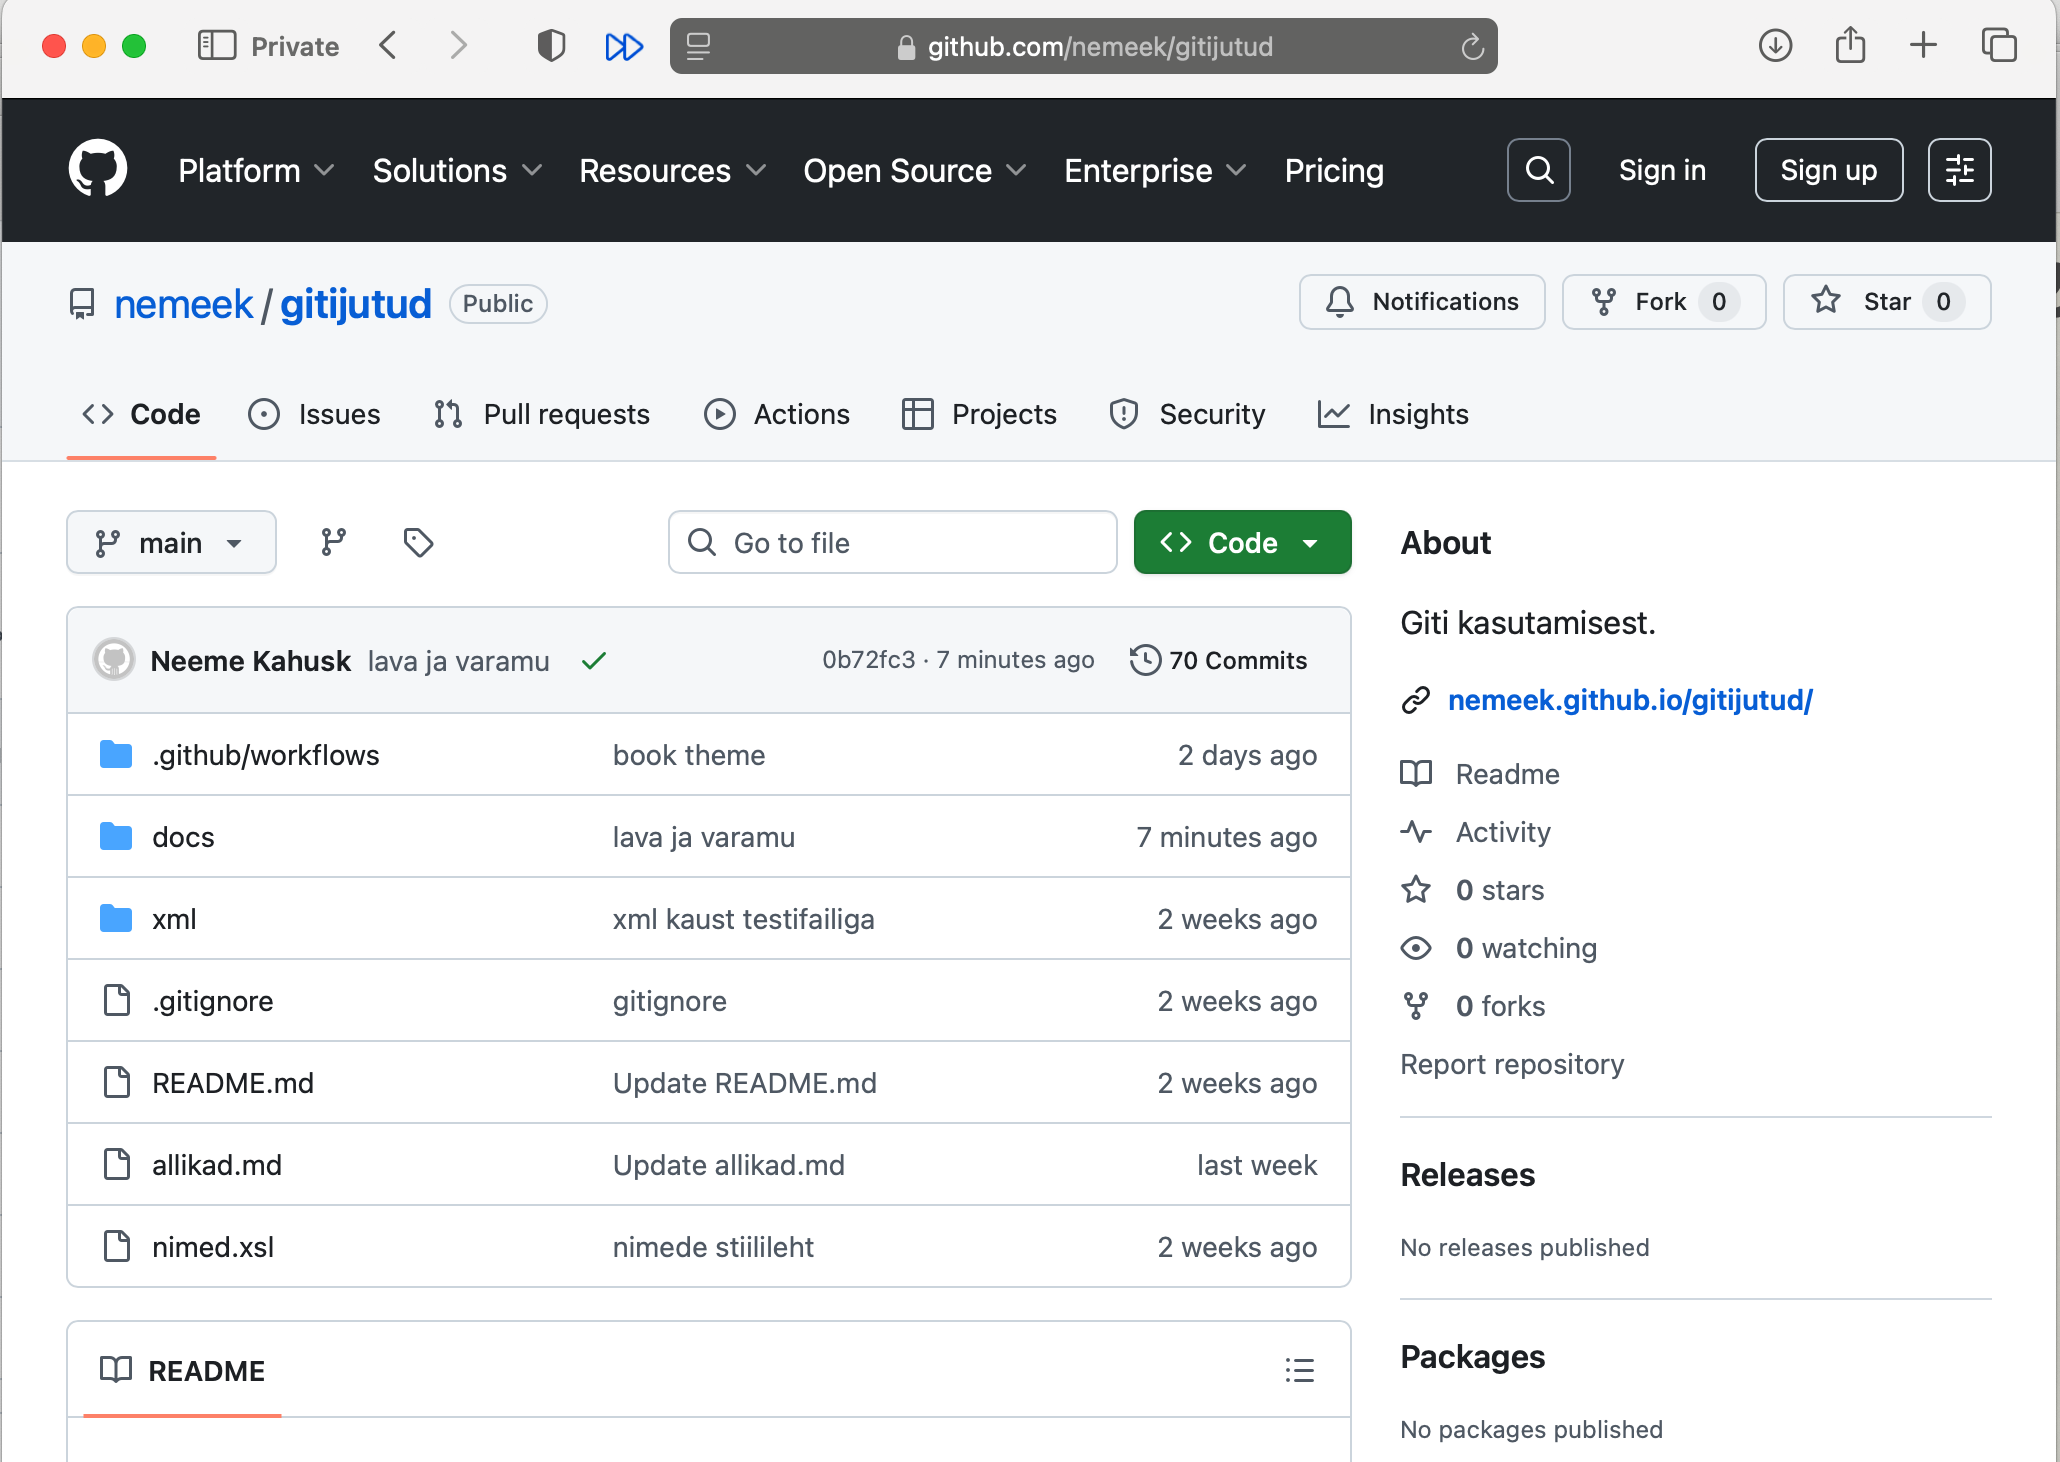The height and width of the screenshot is (1462, 2060).
Task: Click the tags icon
Action: (x=418, y=542)
